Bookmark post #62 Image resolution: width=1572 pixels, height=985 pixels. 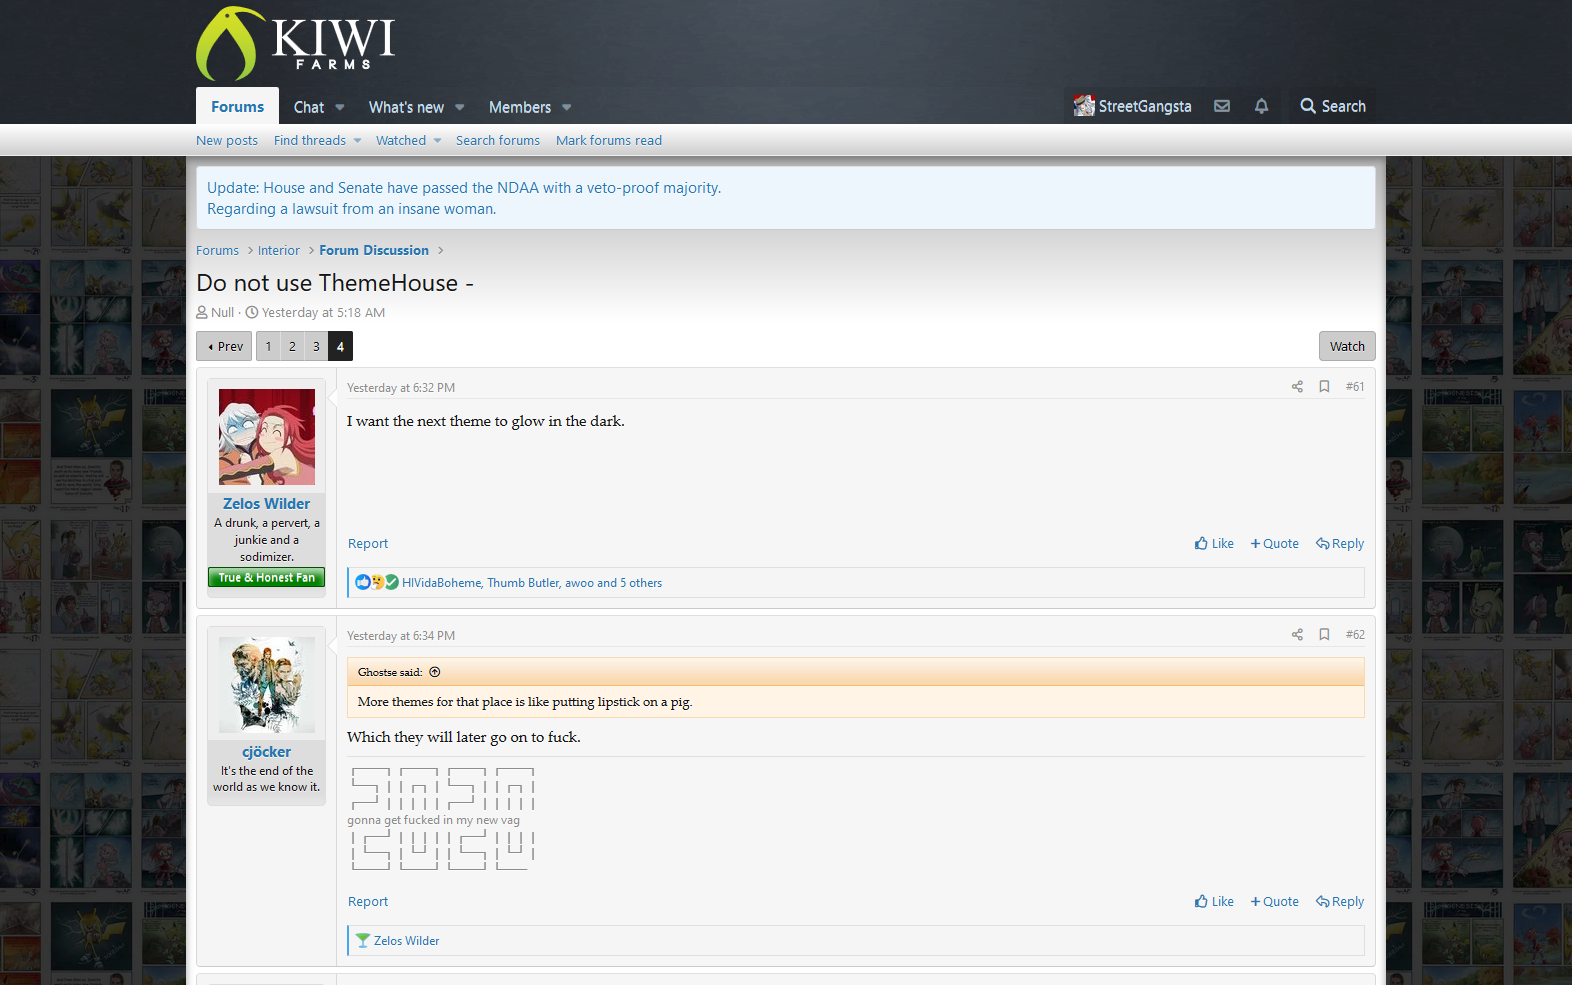(1324, 635)
